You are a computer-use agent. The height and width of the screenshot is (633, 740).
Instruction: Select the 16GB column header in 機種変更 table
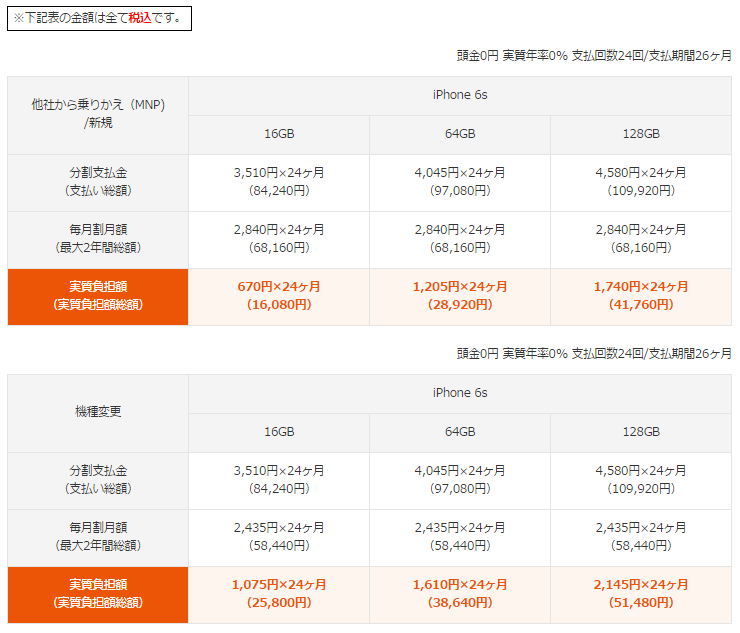coord(279,433)
